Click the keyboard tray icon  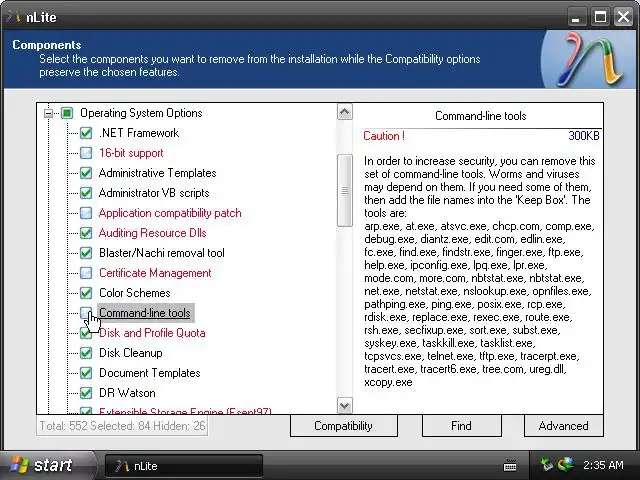click(x=510, y=465)
